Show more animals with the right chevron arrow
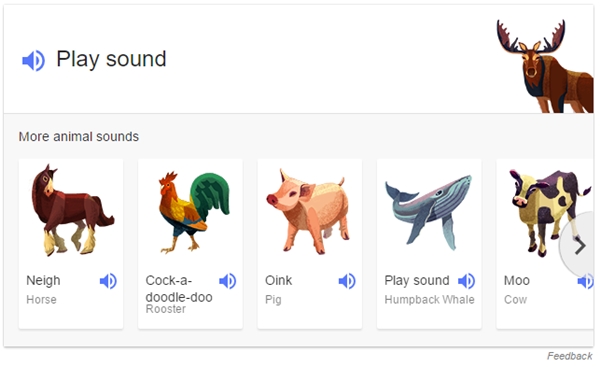Image resolution: width=600 pixels, height=367 pixels. 580,246
